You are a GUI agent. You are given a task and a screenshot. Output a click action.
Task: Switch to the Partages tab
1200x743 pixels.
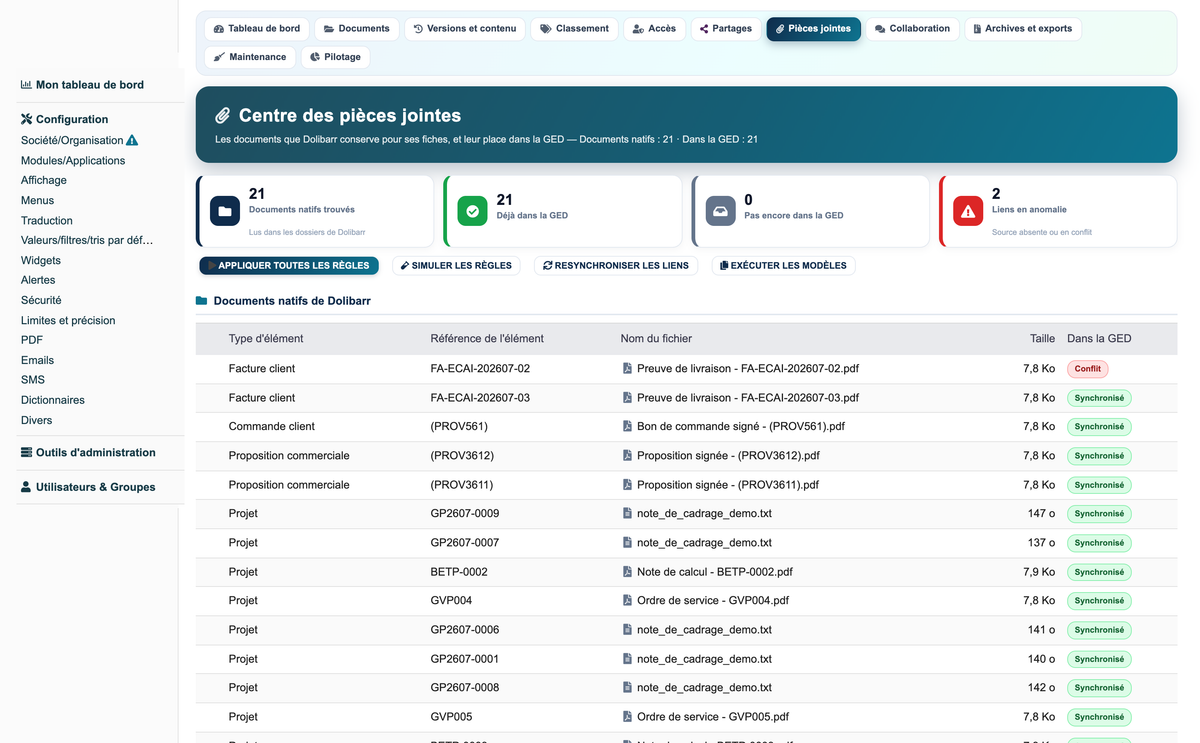[x=726, y=29]
